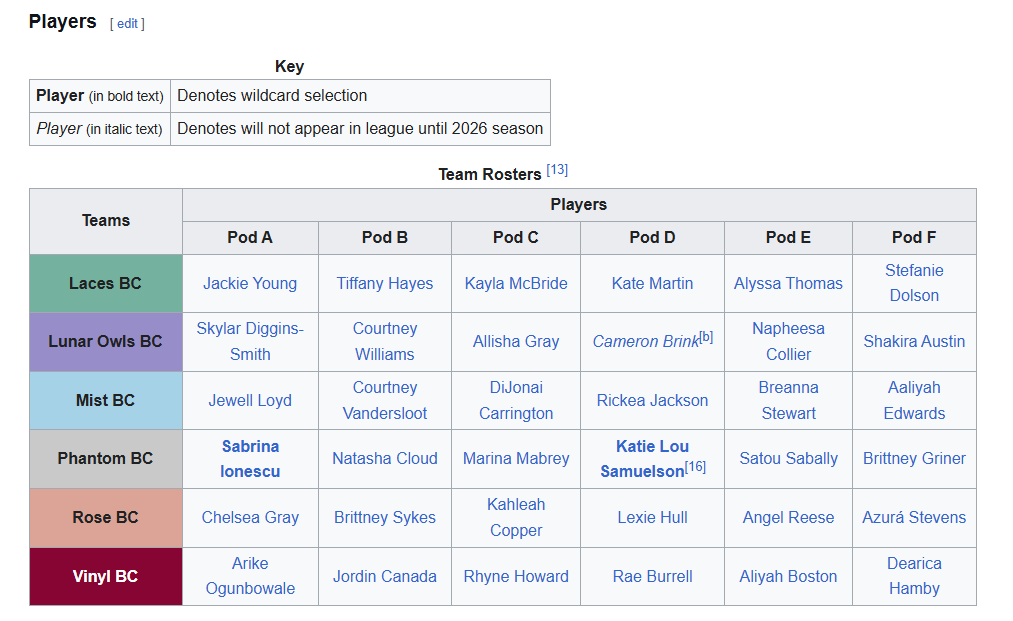This screenshot has height=621, width=1013.
Task: Click the Angel Reese link
Action: [x=788, y=517]
